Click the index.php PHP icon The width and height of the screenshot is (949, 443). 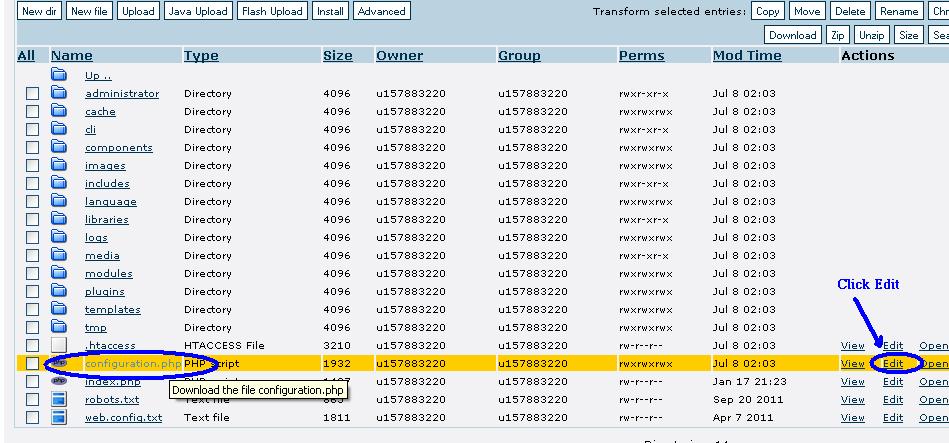[x=59, y=381]
